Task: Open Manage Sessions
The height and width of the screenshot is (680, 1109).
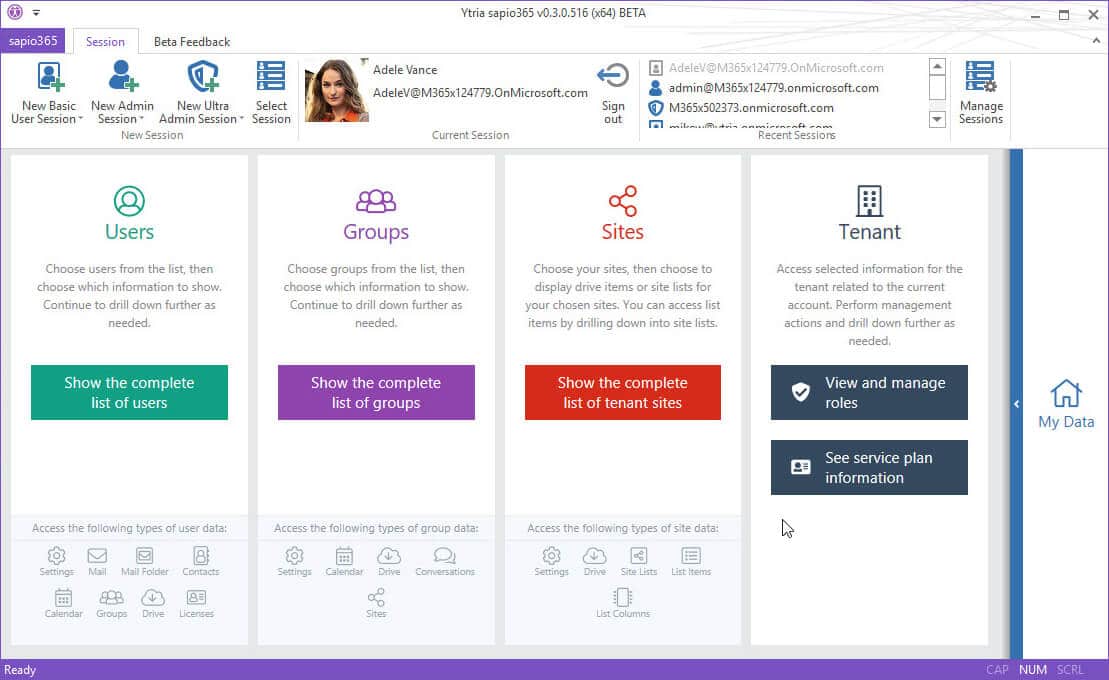Action: pos(980,93)
